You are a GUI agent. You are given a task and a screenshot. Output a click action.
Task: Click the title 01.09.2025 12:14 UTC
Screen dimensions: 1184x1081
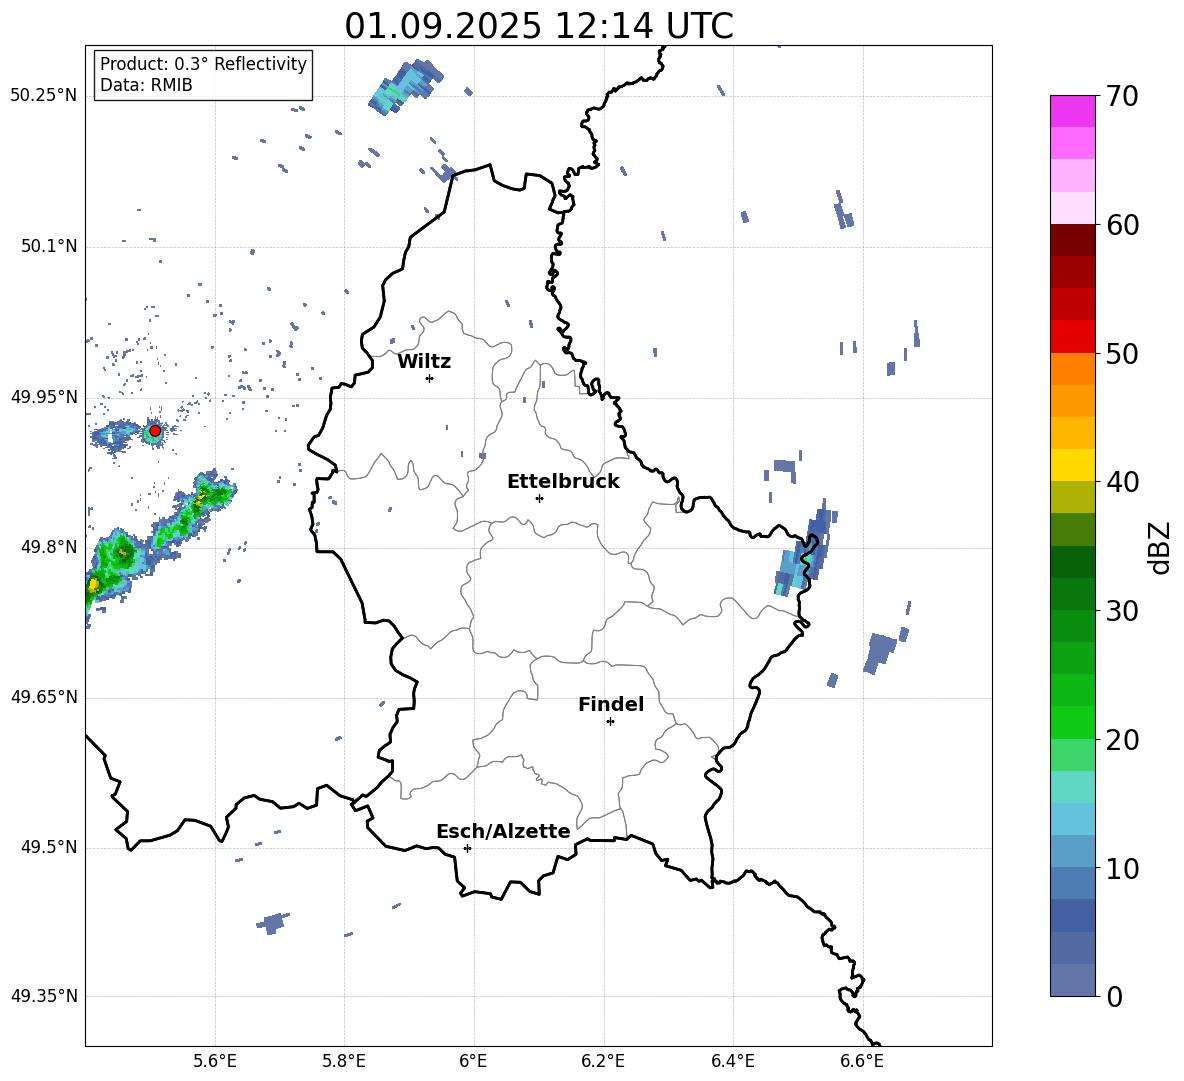539,26
